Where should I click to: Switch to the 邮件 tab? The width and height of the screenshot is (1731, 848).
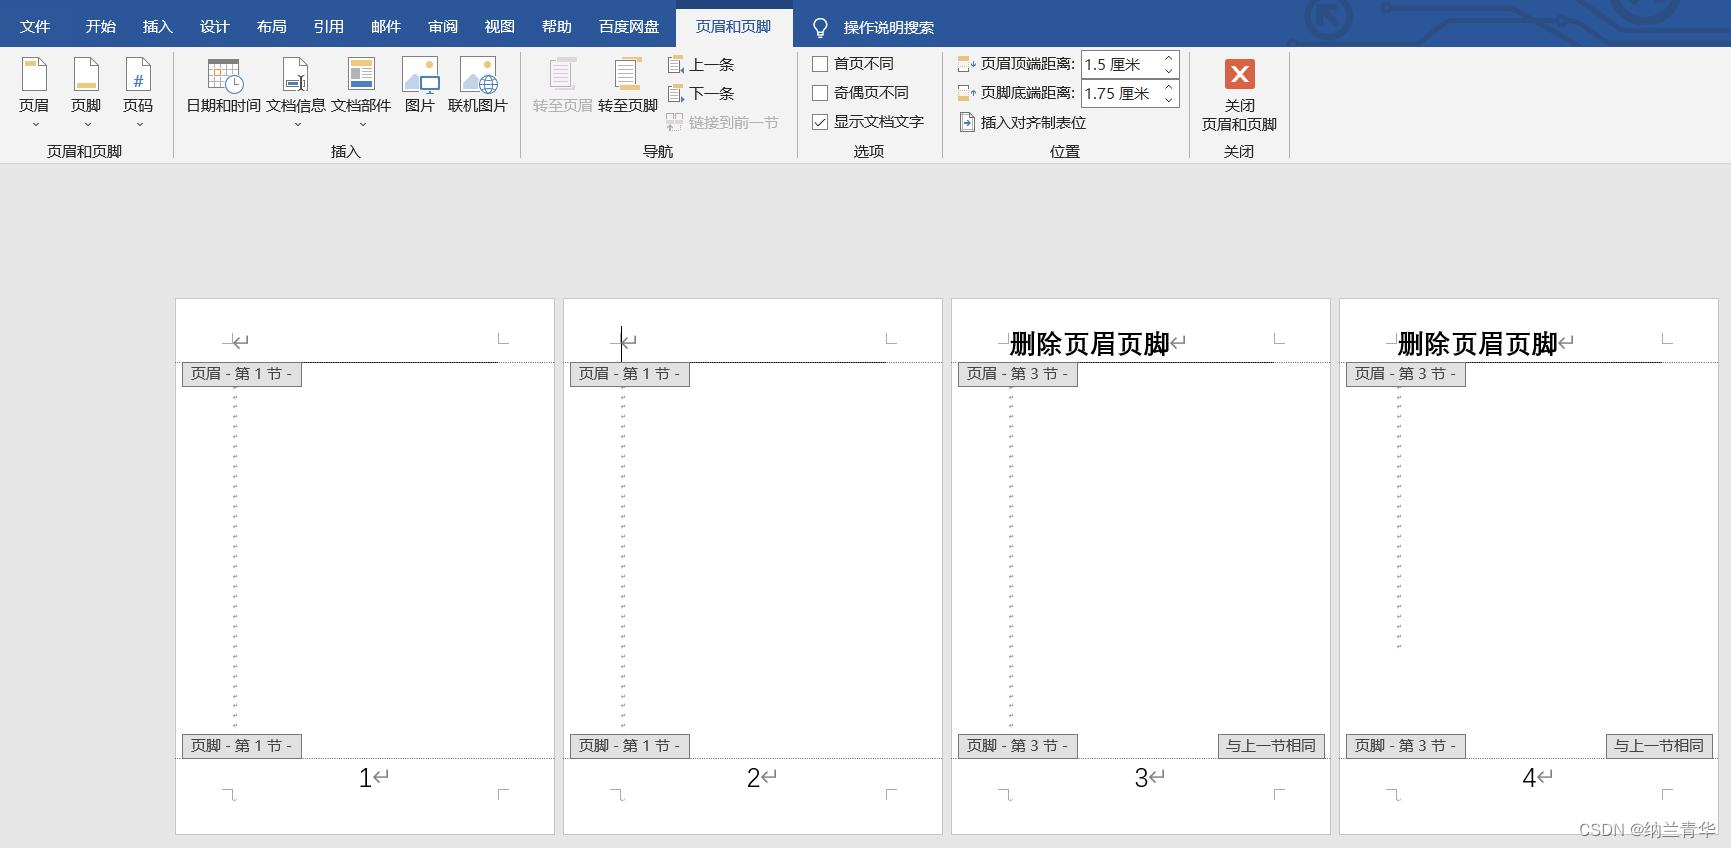(385, 27)
